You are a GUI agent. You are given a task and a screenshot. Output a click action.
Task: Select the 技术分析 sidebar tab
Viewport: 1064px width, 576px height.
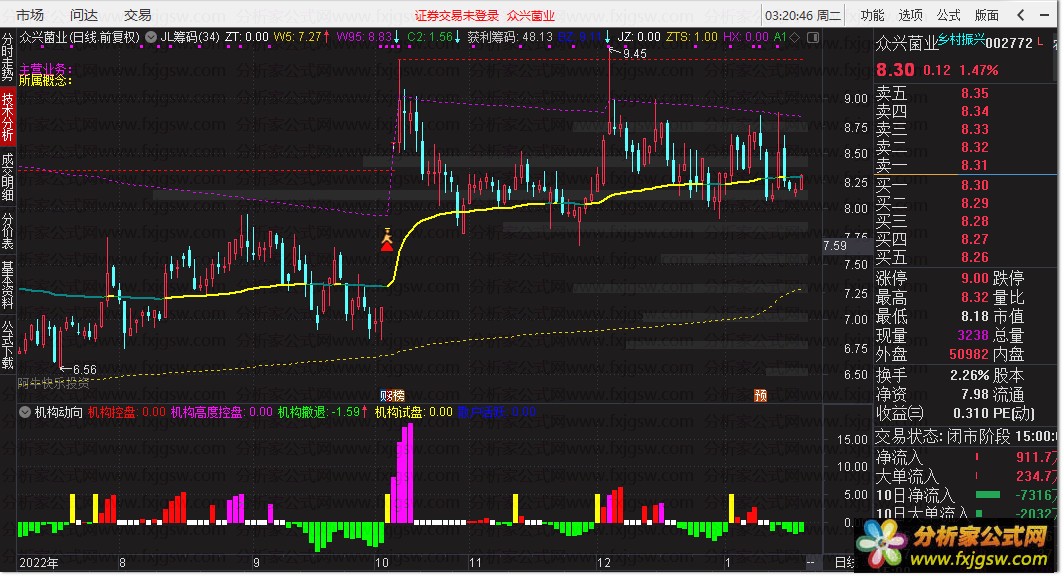(x=7, y=116)
